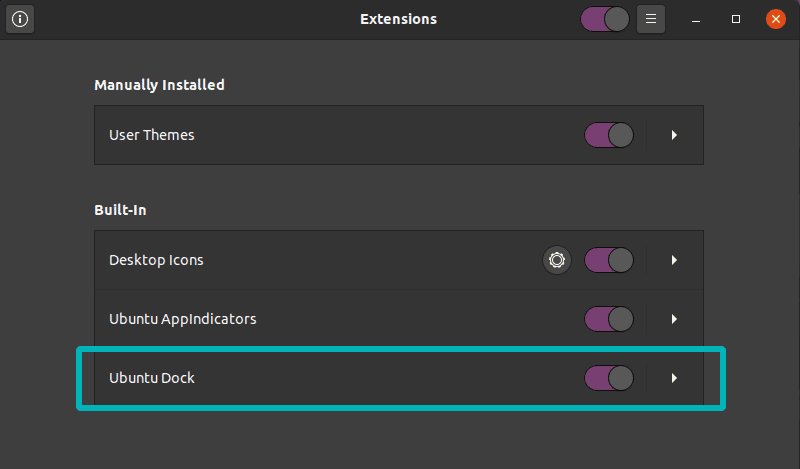Toggle the Ubuntu AppIndicators switch
Screen dimensions: 800x469
pos(609,319)
